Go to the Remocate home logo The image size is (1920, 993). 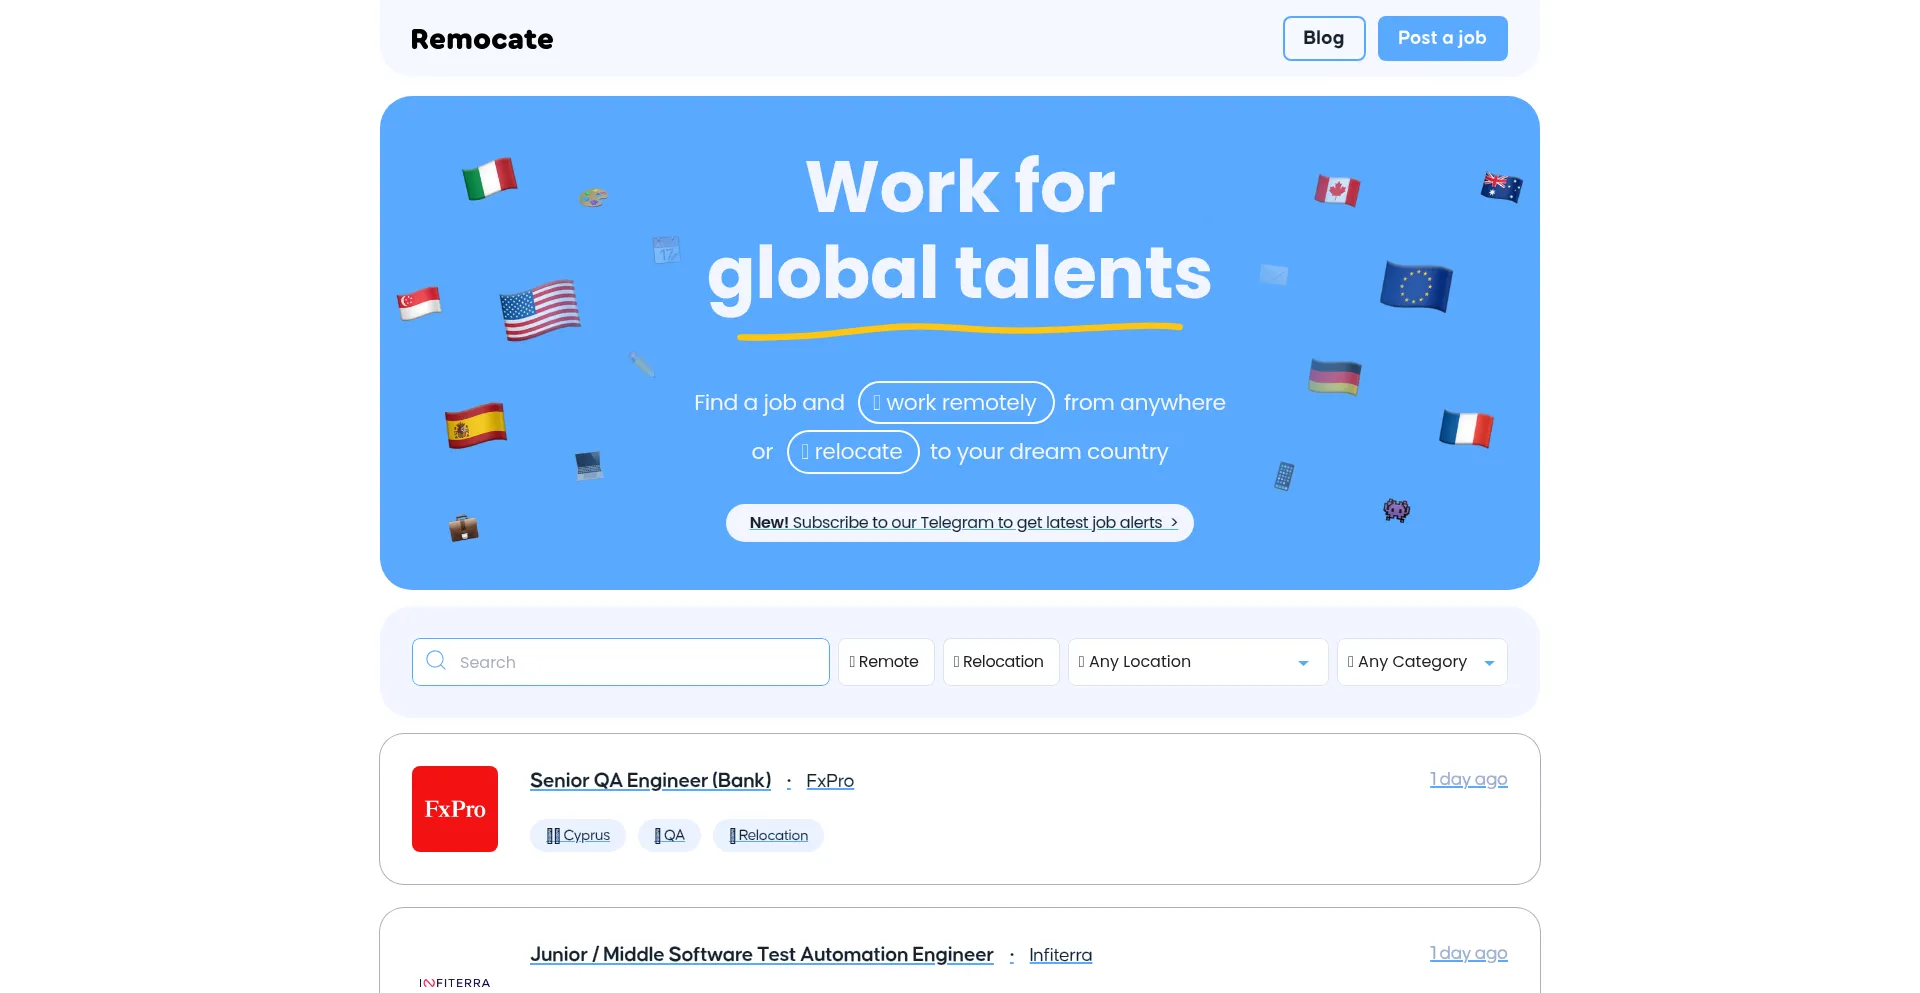tap(482, 39)
